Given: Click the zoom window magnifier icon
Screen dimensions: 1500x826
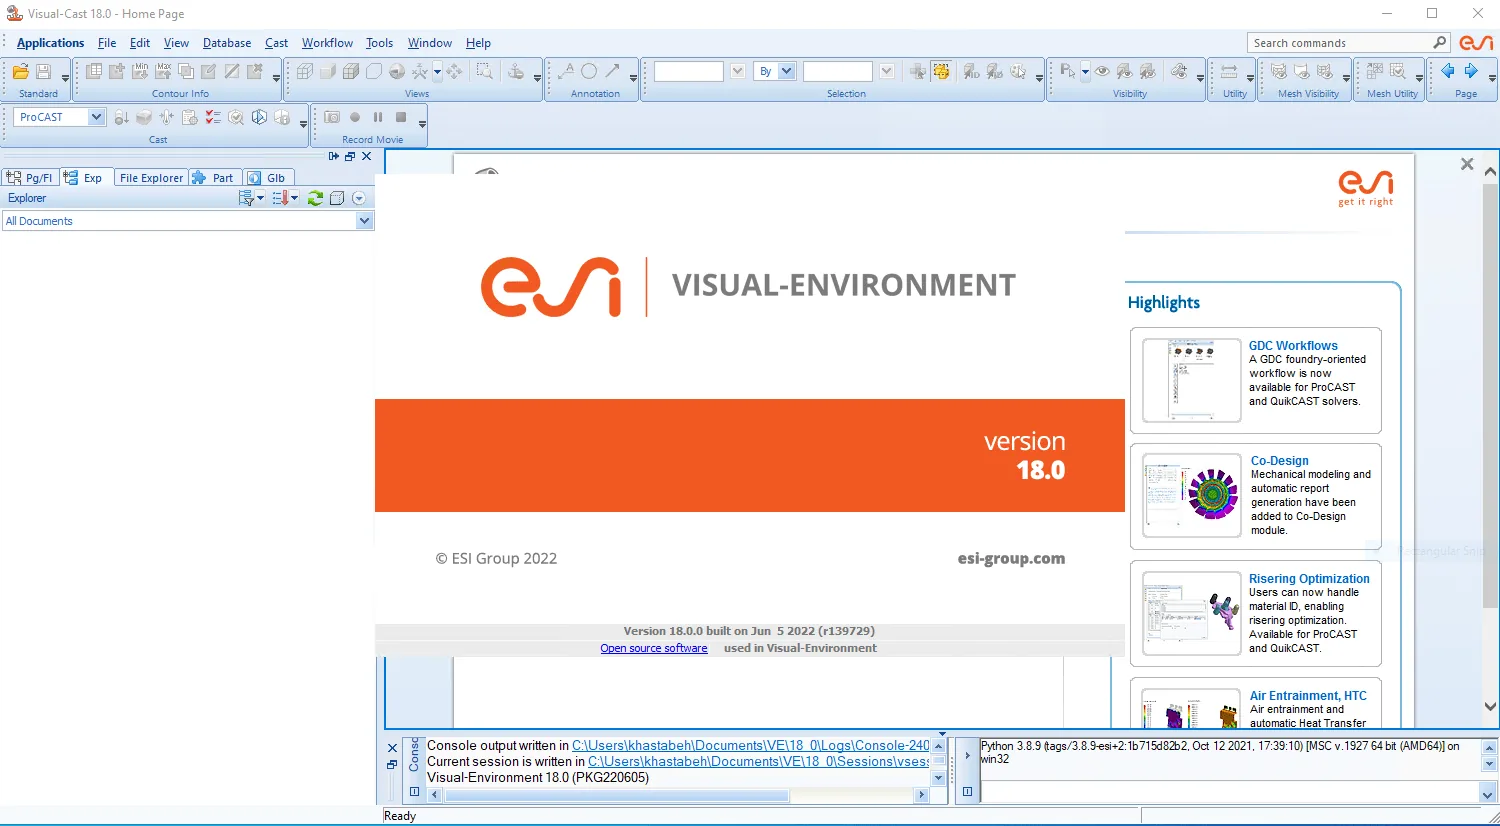Looking at the screenshot, I should [x=484, y=72].
